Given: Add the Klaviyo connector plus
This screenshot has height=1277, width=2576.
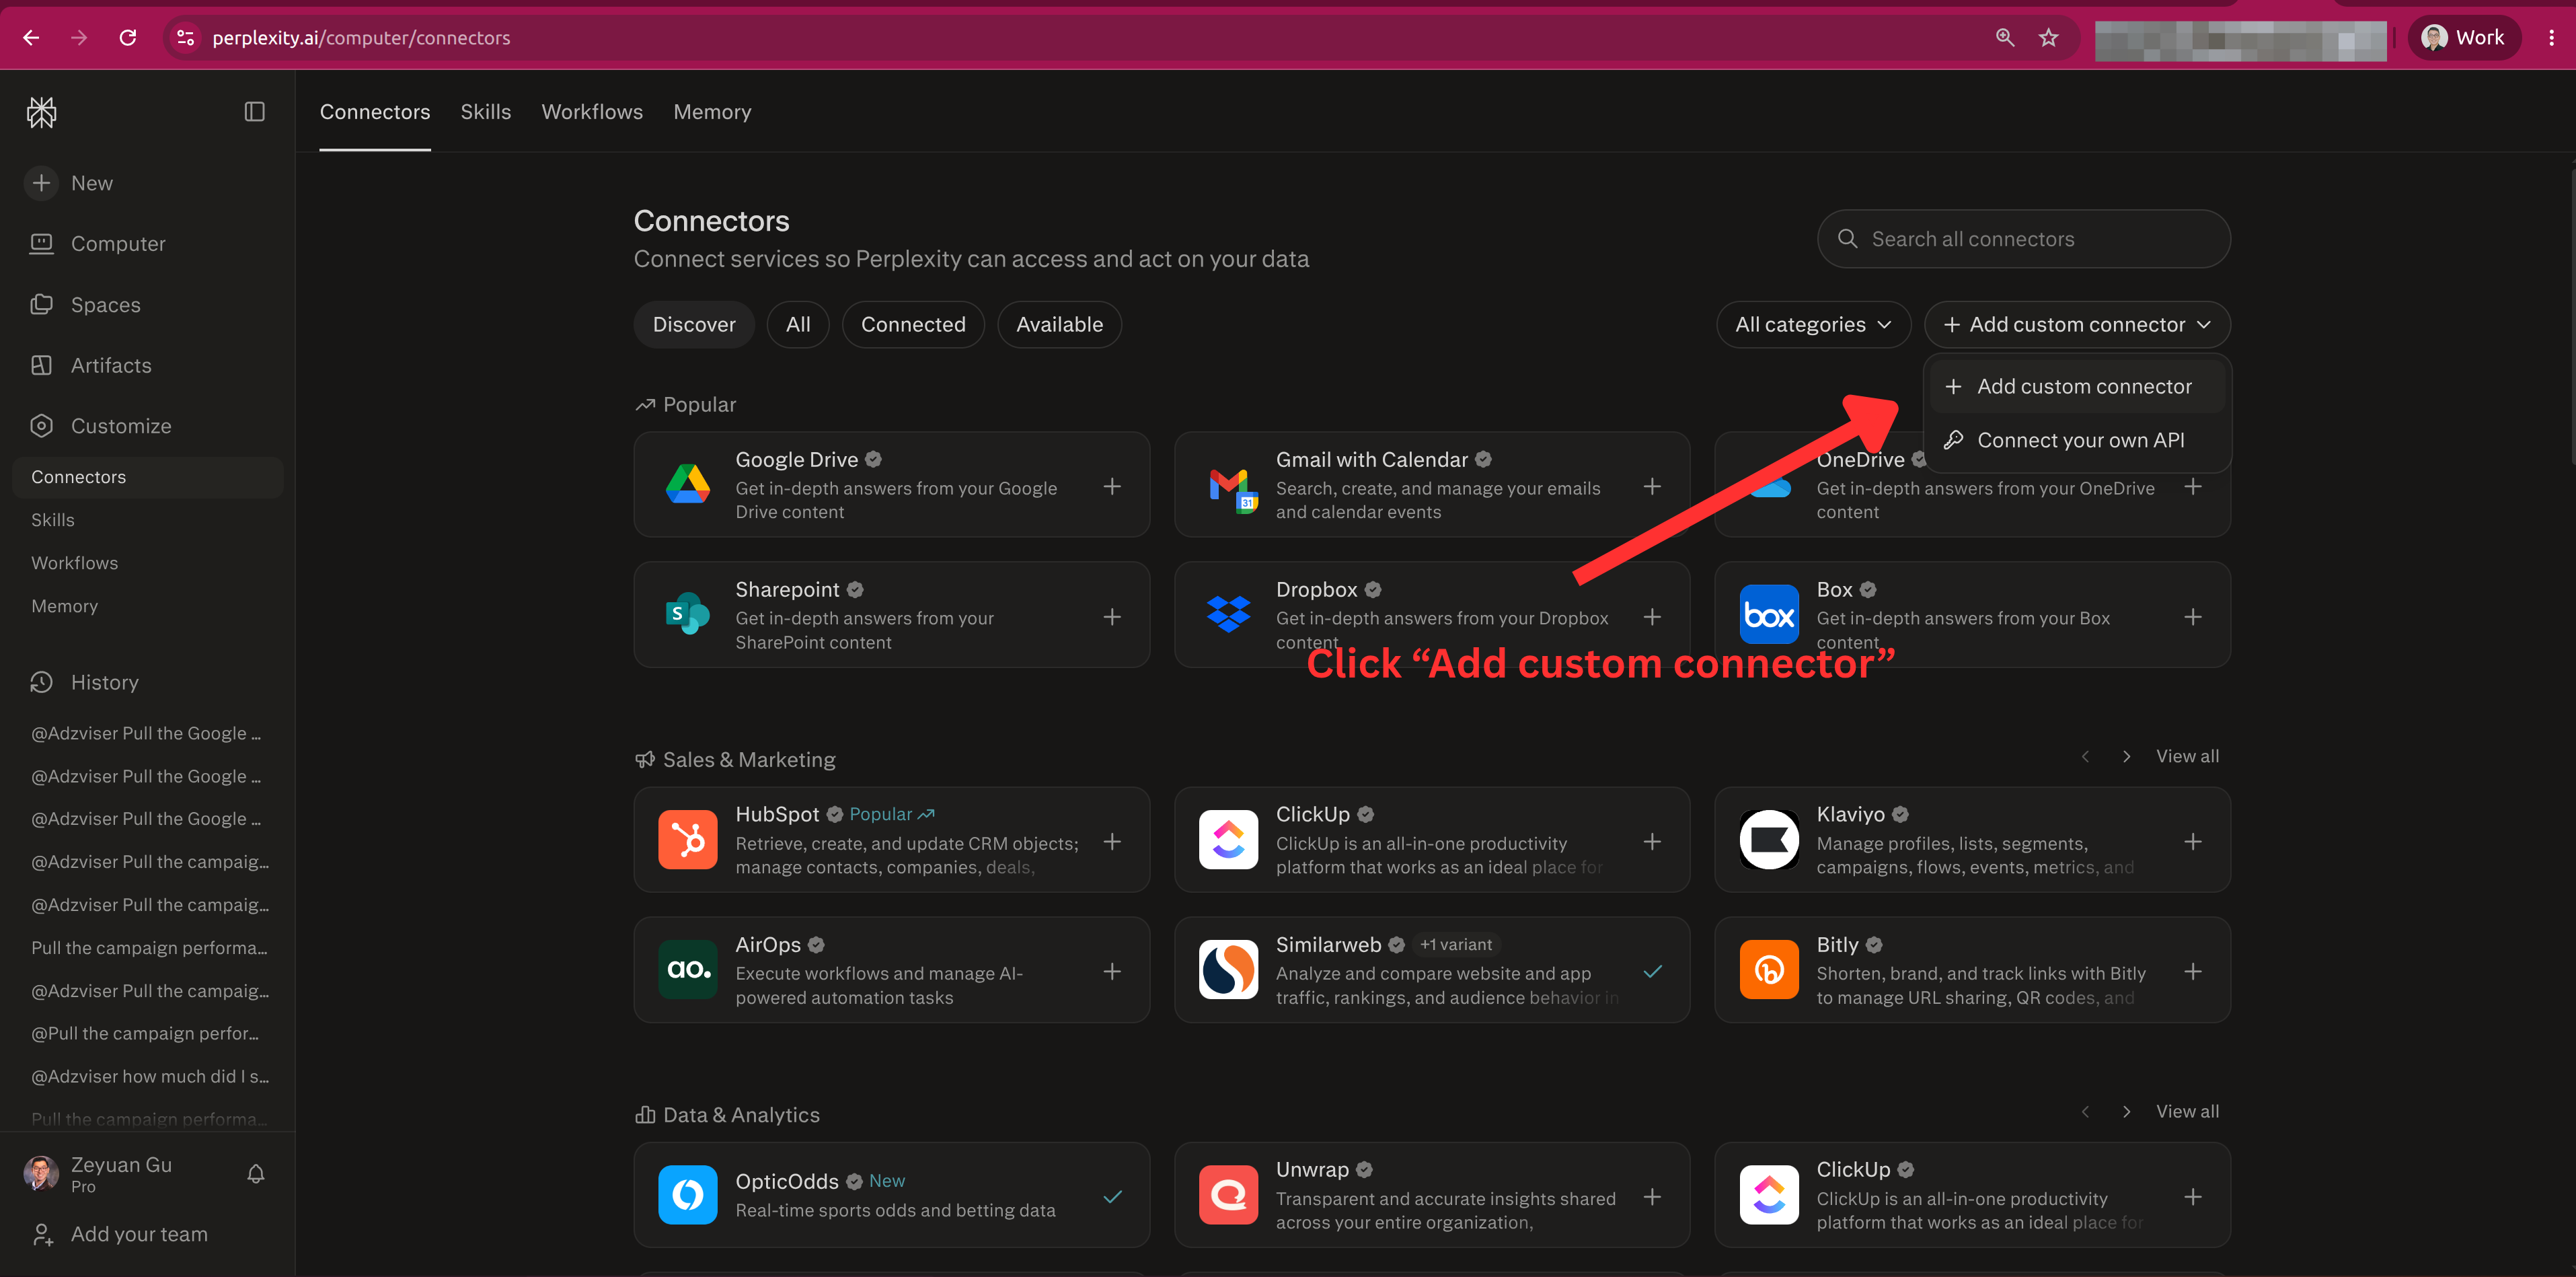Looking at the screenshot, I should (x=2193, y=842).
